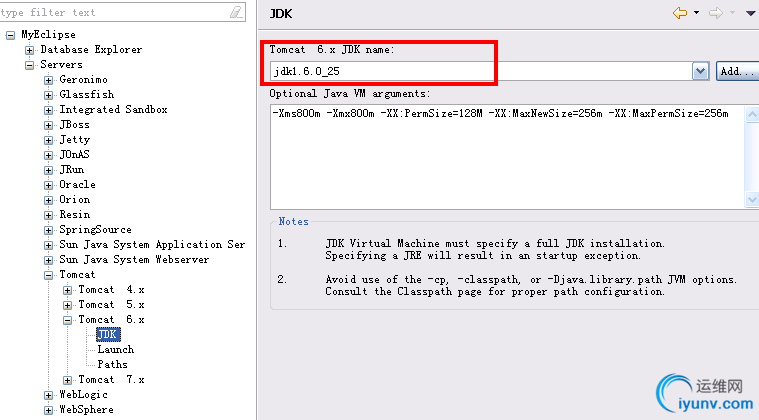
Task: Collapse the Servers tree node
Action: (30, 65)
